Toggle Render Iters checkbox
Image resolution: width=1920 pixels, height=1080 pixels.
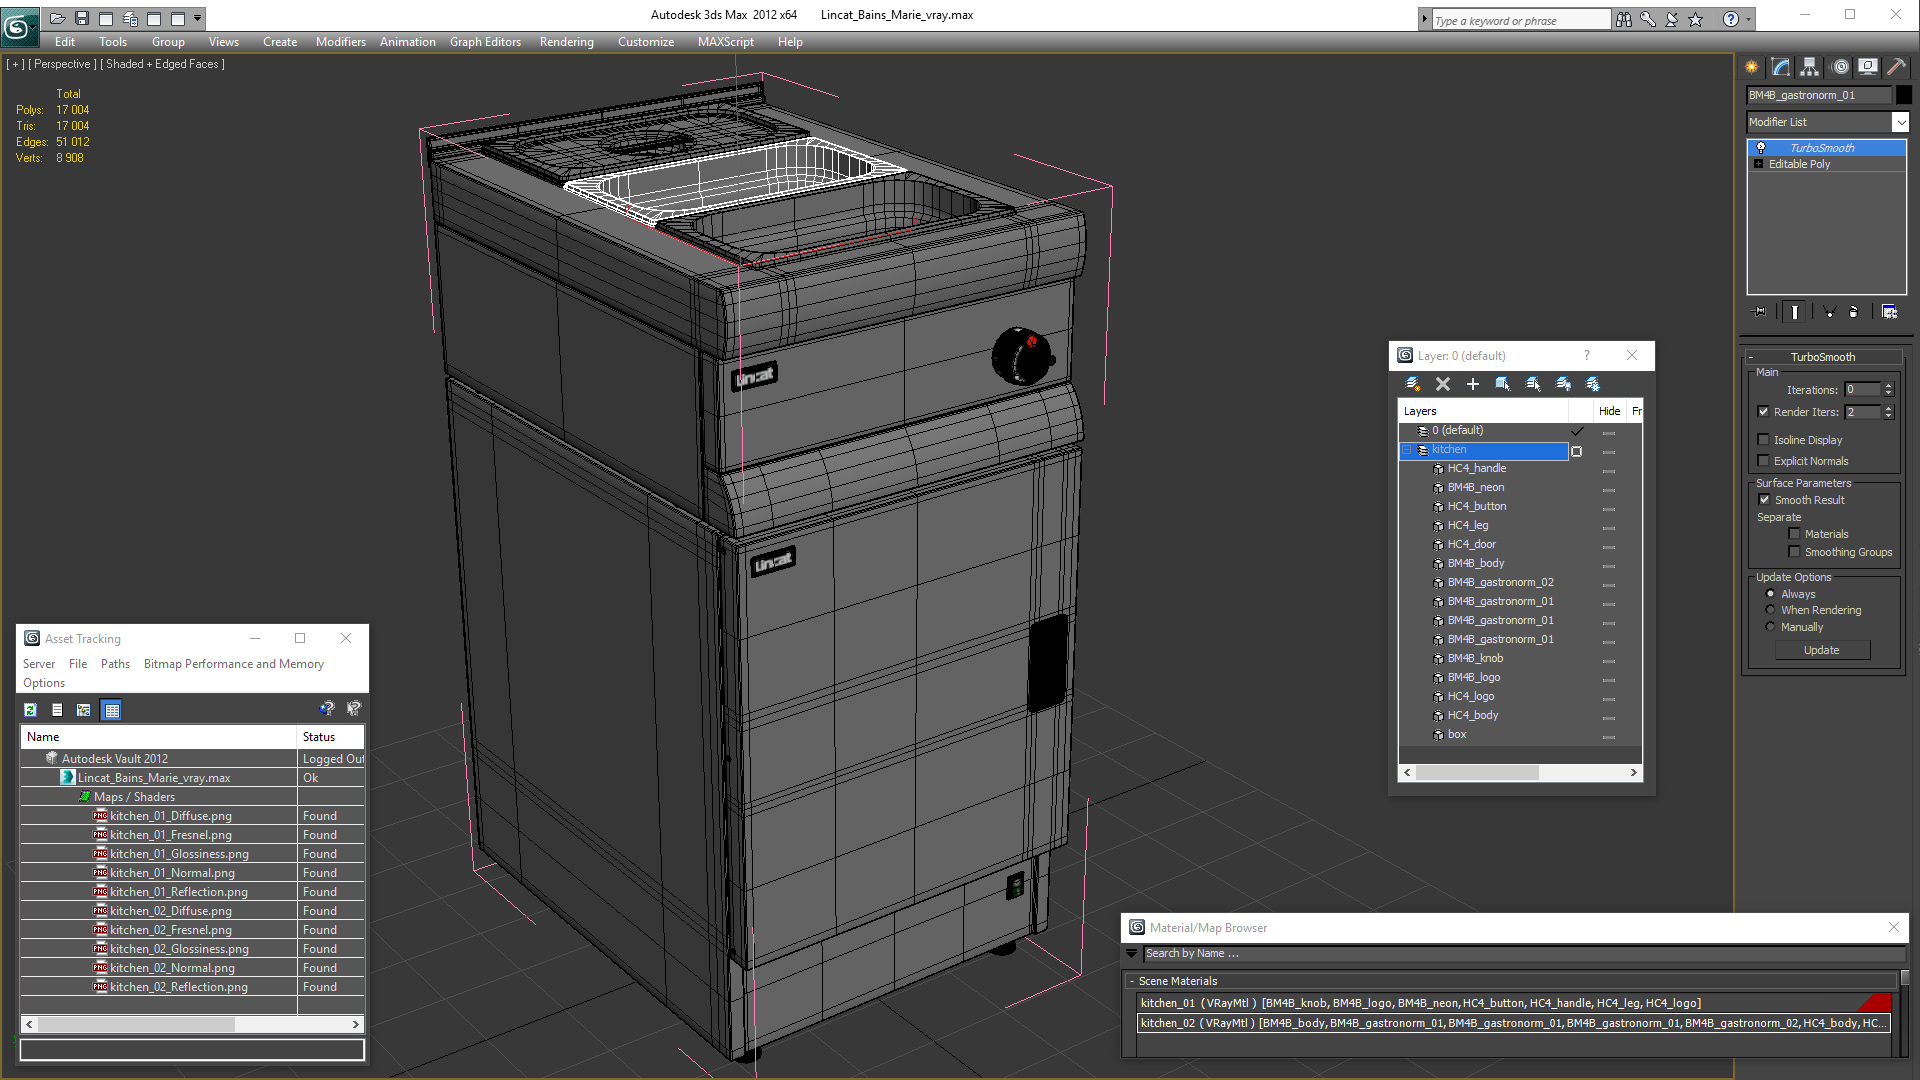(x=1763, y=412)
